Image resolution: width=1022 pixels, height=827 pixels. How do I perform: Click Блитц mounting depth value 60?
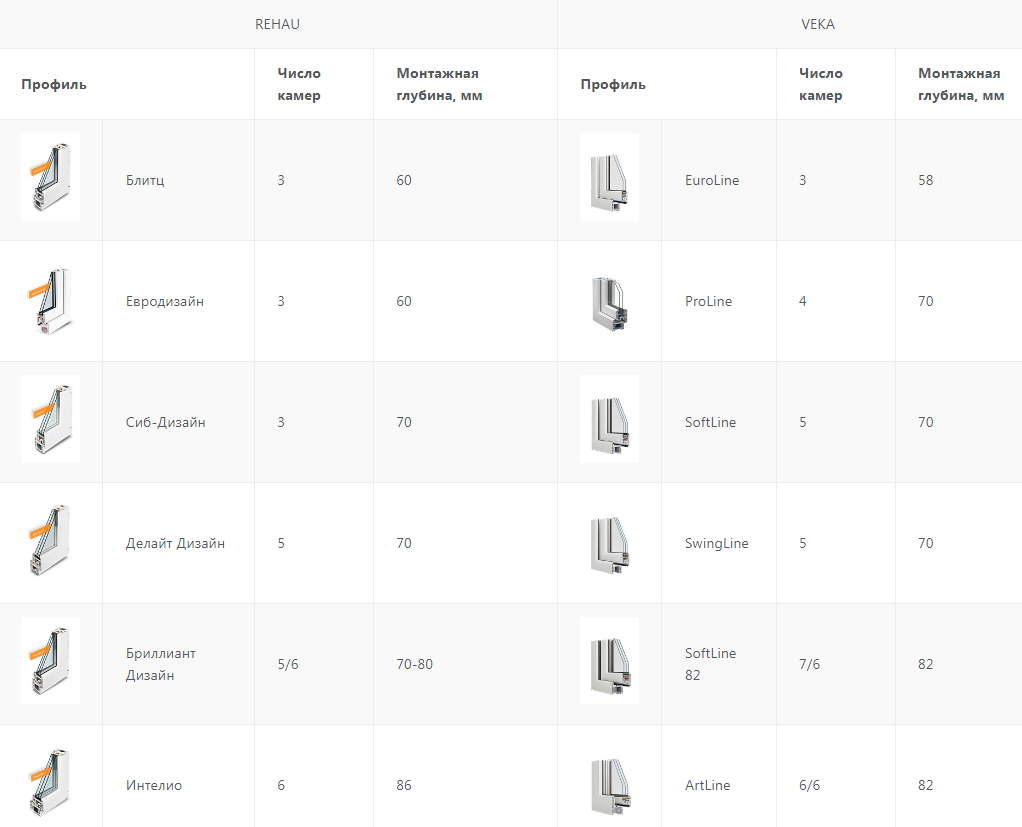(x=404, y=180)
